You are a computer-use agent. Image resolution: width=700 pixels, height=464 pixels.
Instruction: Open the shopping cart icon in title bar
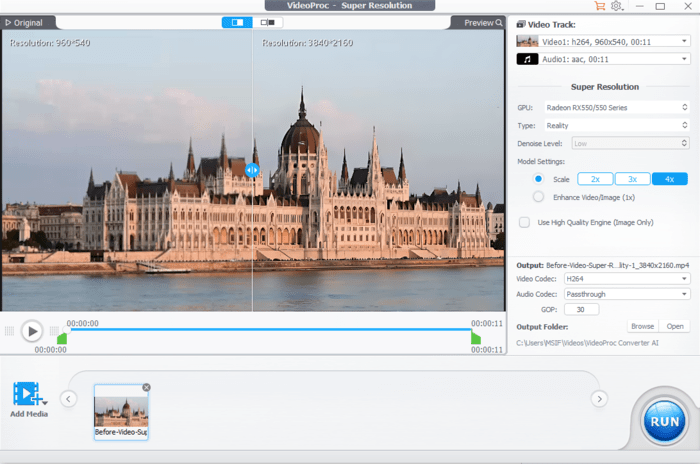coord(600,6)
